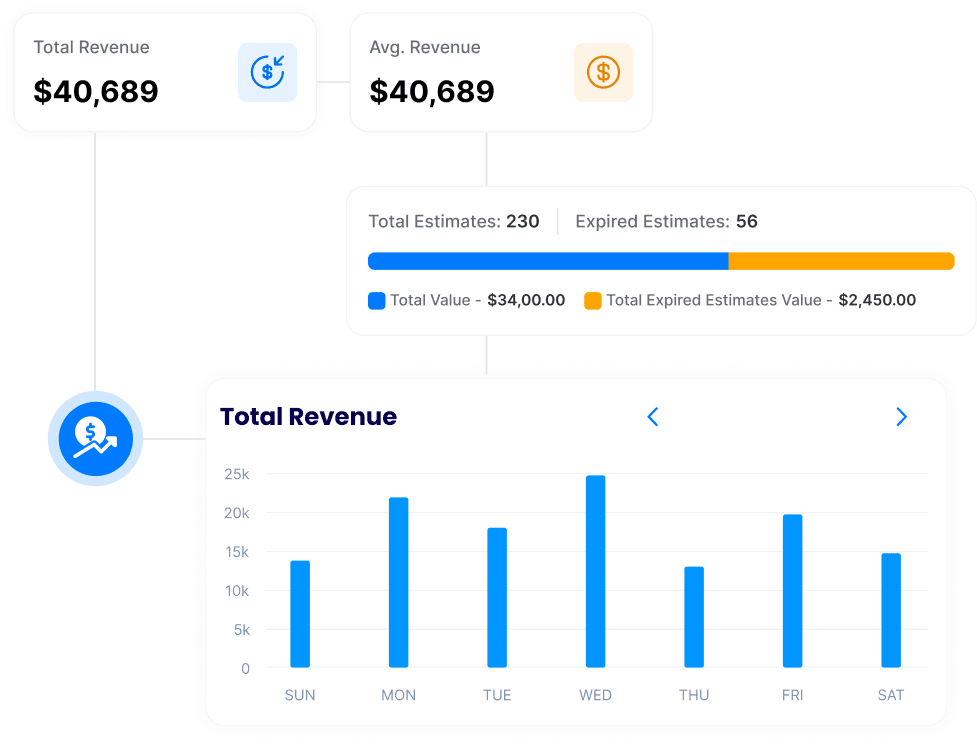Click the $40,689 value under Total Revenue

tap(96, 92)
